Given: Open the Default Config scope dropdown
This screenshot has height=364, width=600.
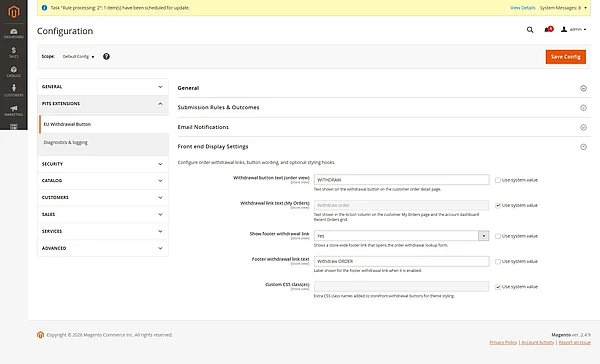Looking at the screenshot, I should [78, 56].
